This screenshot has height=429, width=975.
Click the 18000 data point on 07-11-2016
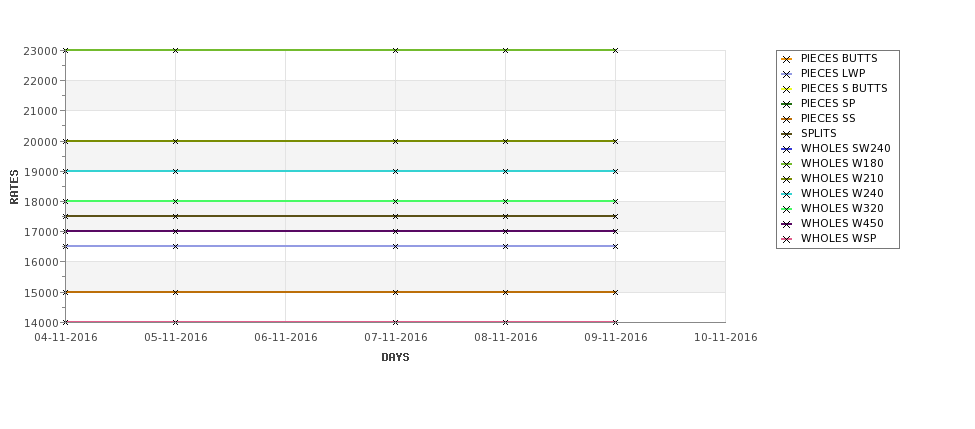[395, 201]
